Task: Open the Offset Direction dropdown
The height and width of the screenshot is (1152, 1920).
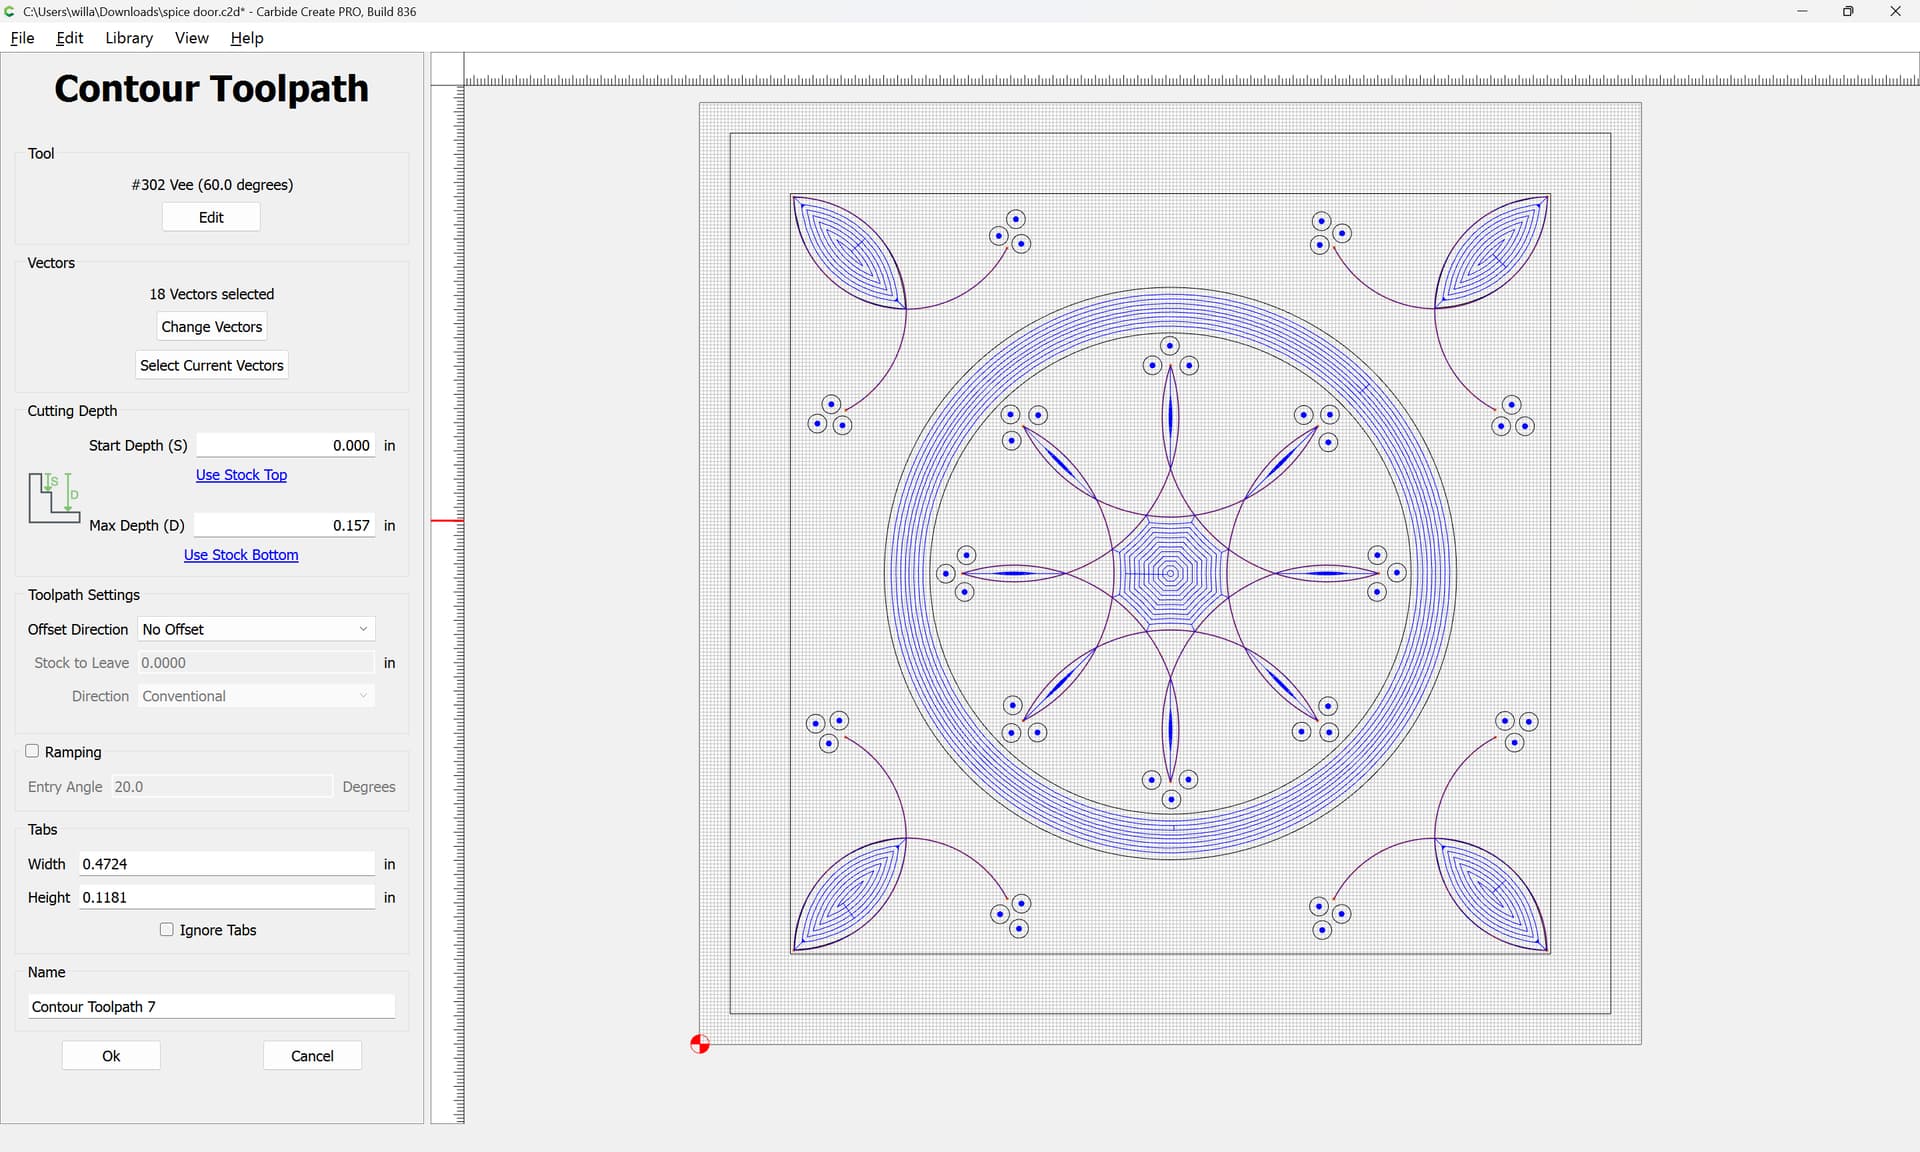Action: click(256, 629)
